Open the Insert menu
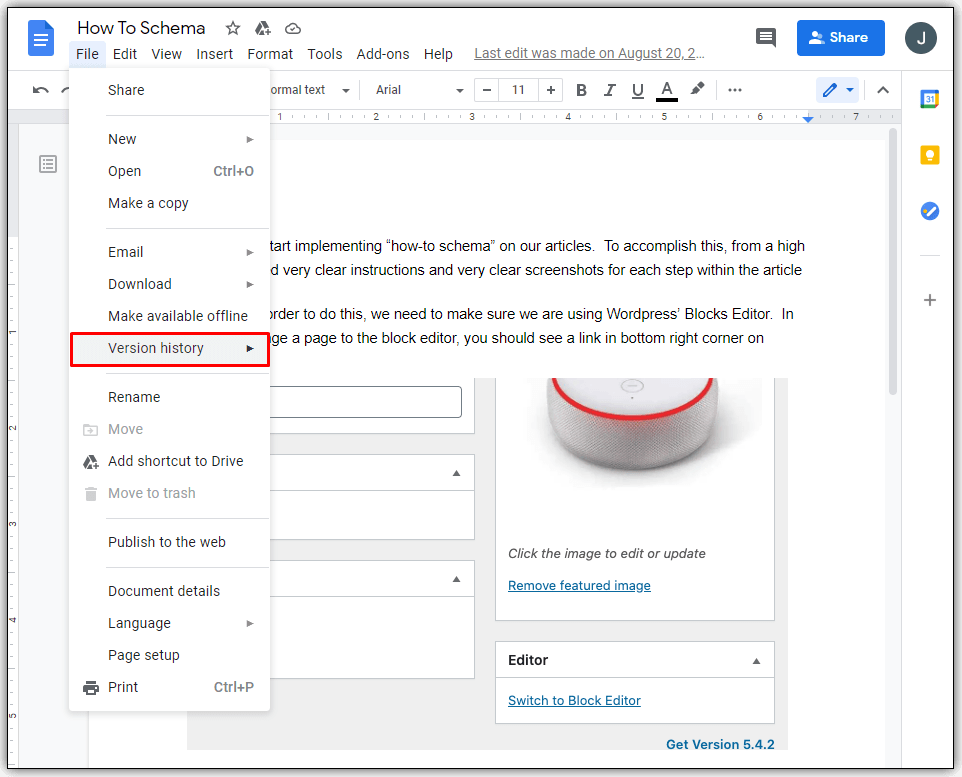 214,54
